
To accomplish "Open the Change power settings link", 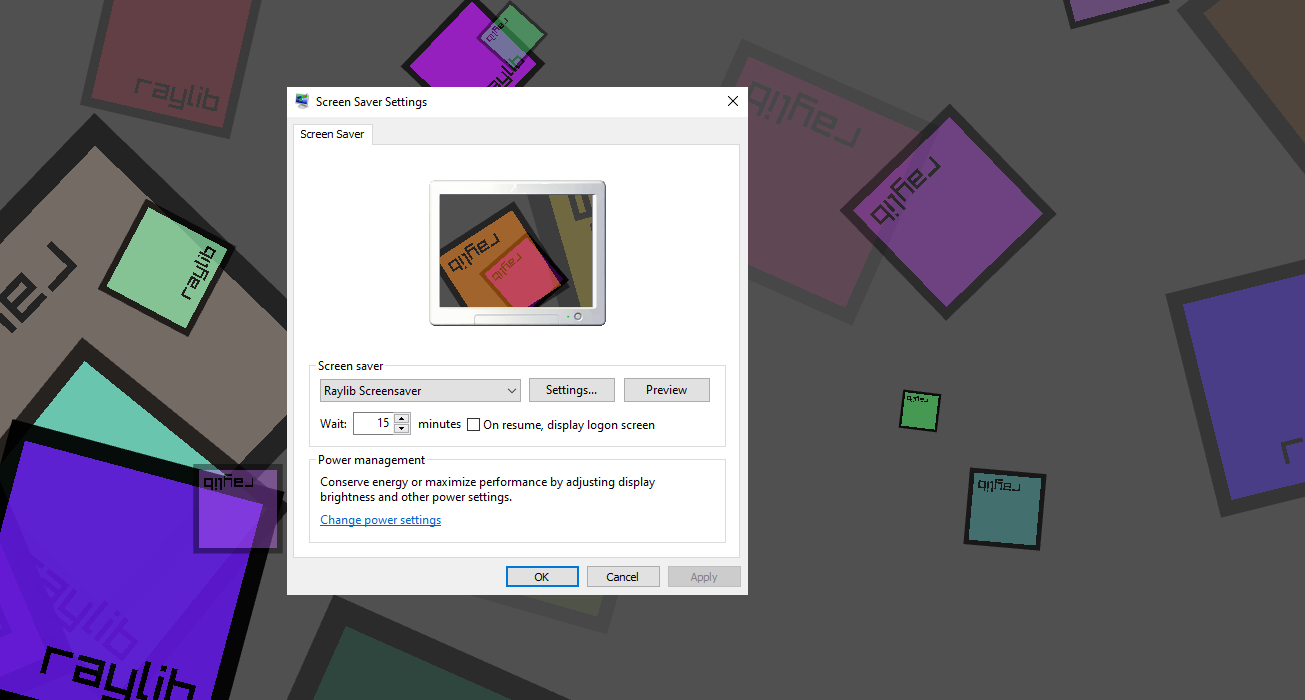I will click(380, 520).
